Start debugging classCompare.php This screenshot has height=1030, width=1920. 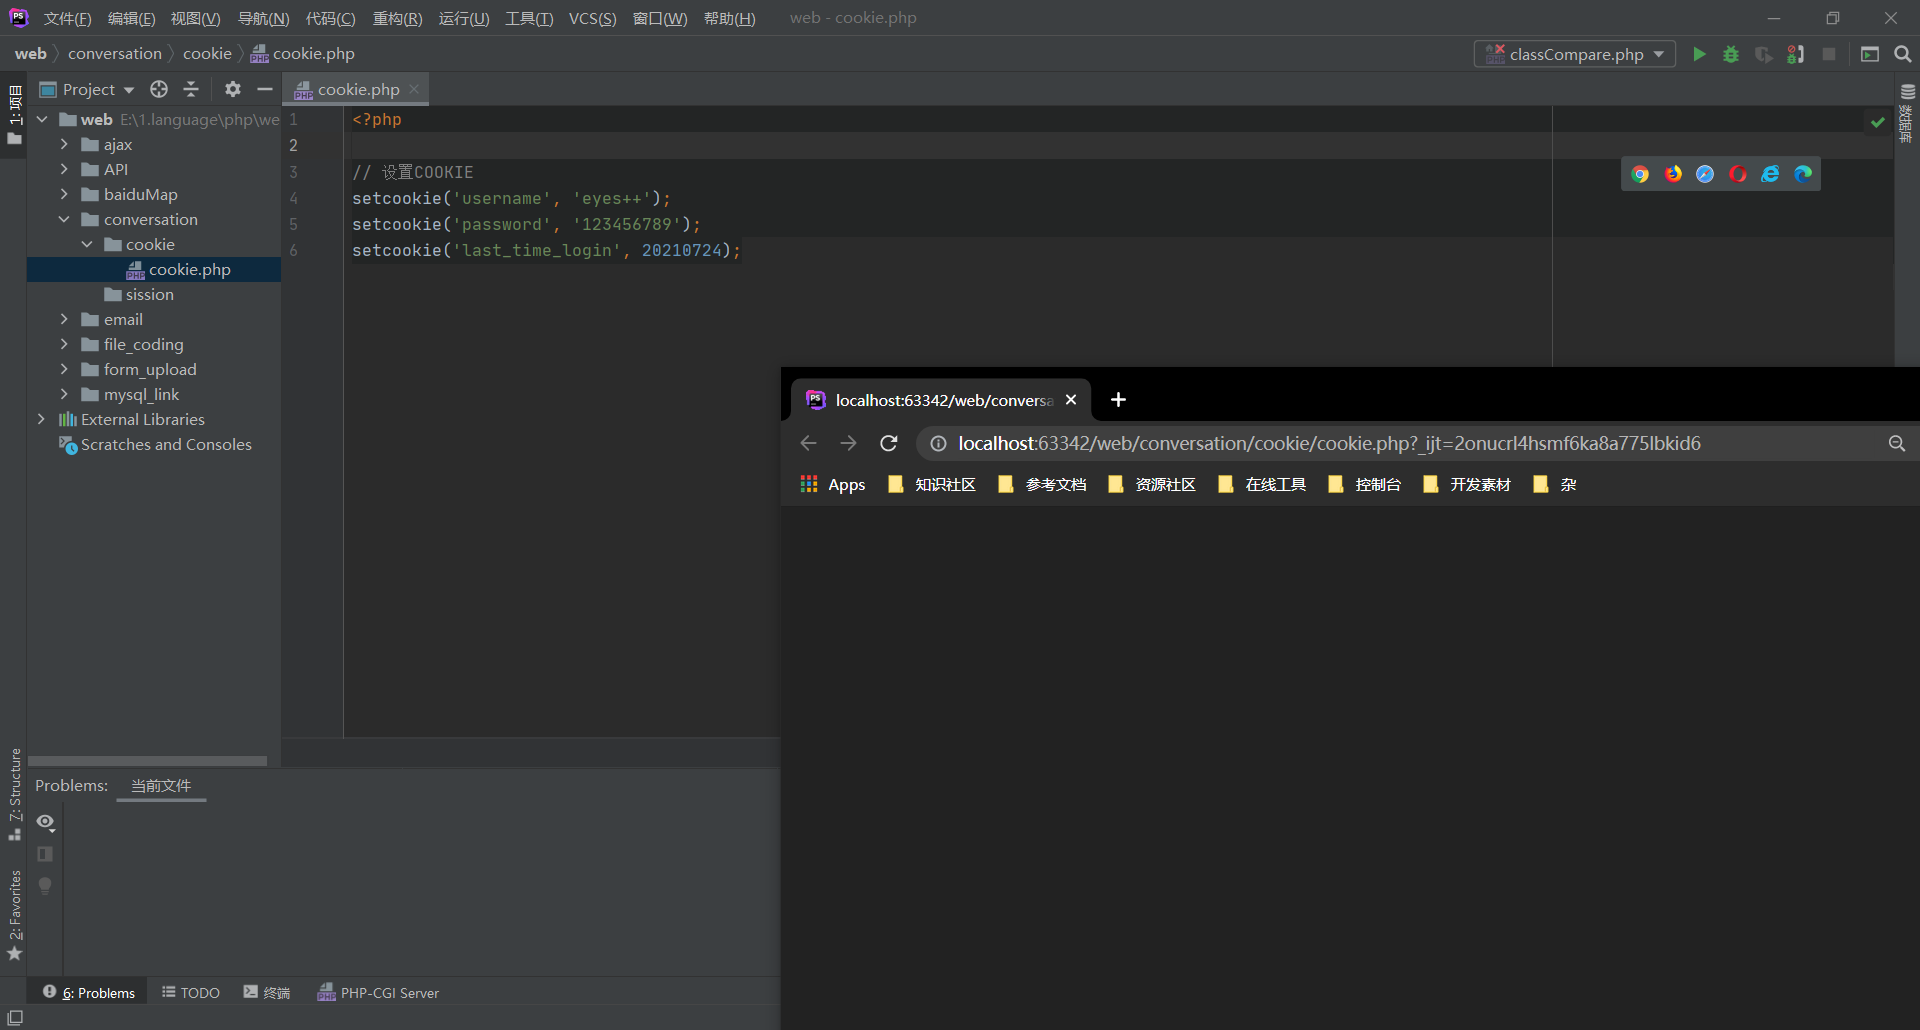pyautogui.click(x=1731, y=54)
